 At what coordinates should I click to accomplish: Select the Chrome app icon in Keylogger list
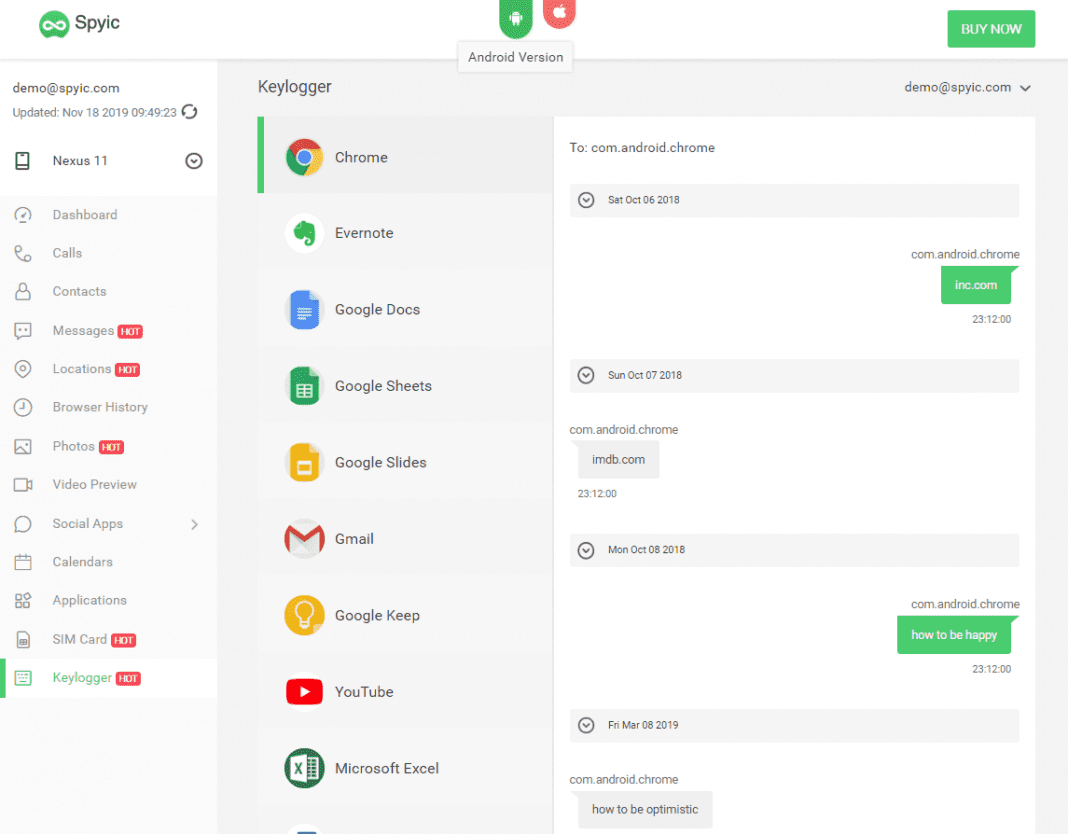[x=304, y=158]
